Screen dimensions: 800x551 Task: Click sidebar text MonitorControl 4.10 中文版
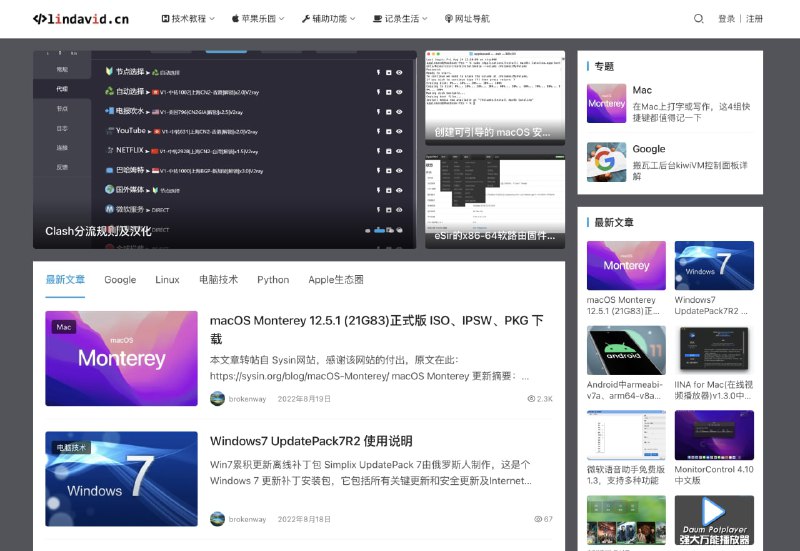714,475
